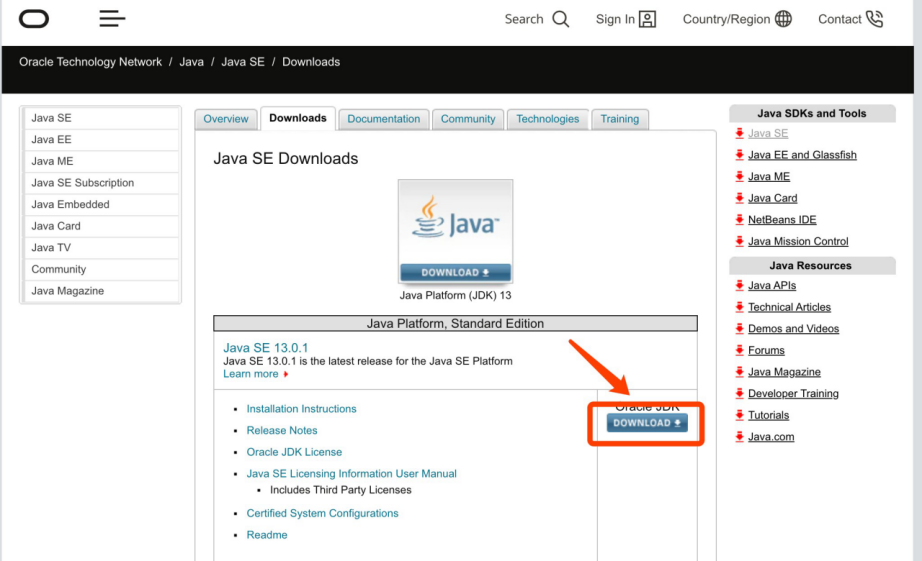Open Java Embedded sidebar item
The image size is (922, 561).
point(101,204)
